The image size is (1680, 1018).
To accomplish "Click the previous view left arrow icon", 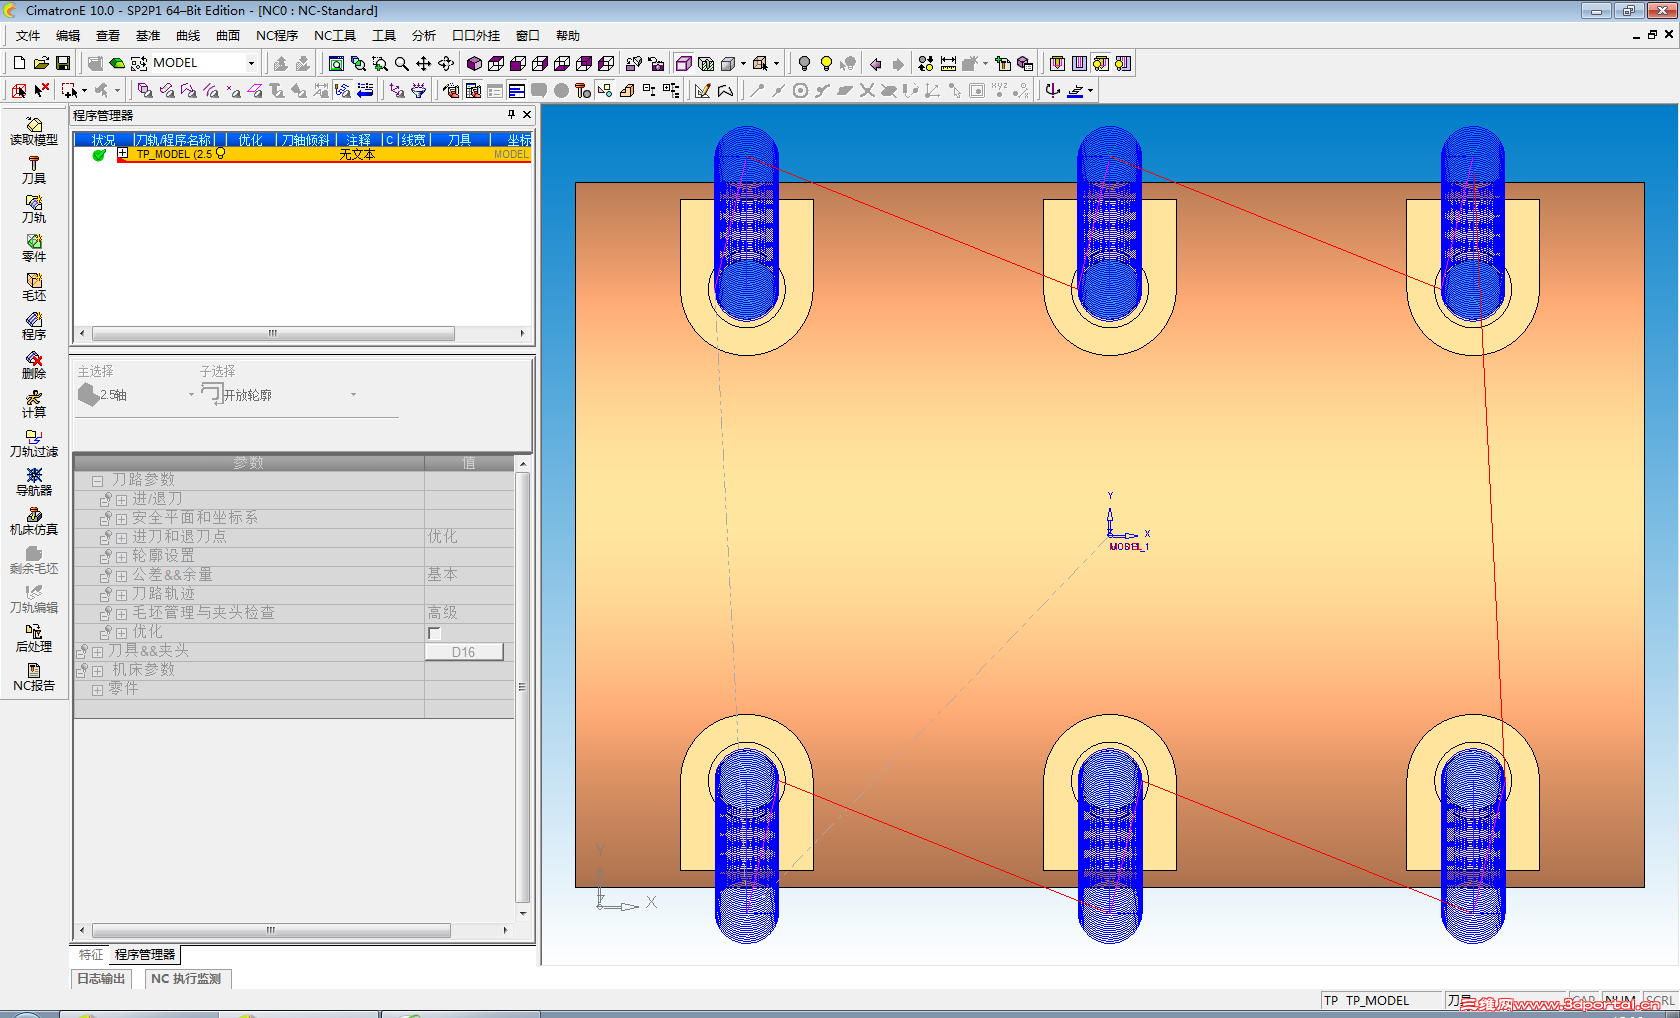I will 876,63.
